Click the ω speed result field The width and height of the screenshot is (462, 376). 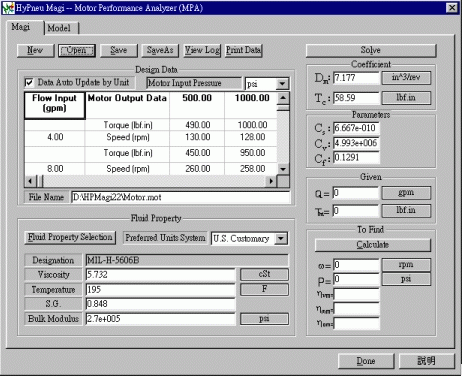coord(356,265)
